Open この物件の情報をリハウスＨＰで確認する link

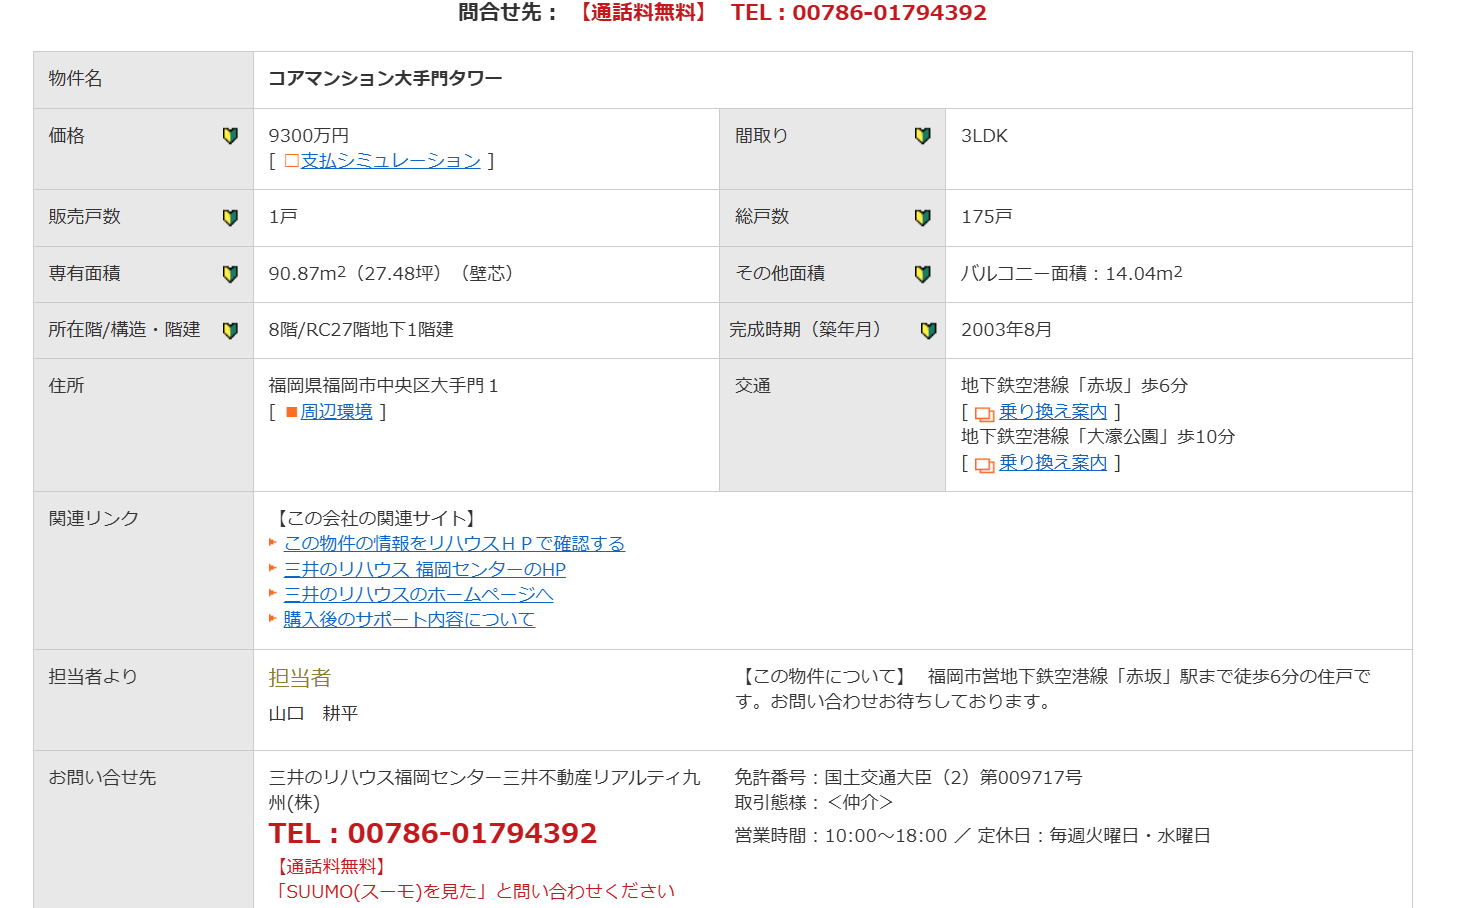[454, 544]
